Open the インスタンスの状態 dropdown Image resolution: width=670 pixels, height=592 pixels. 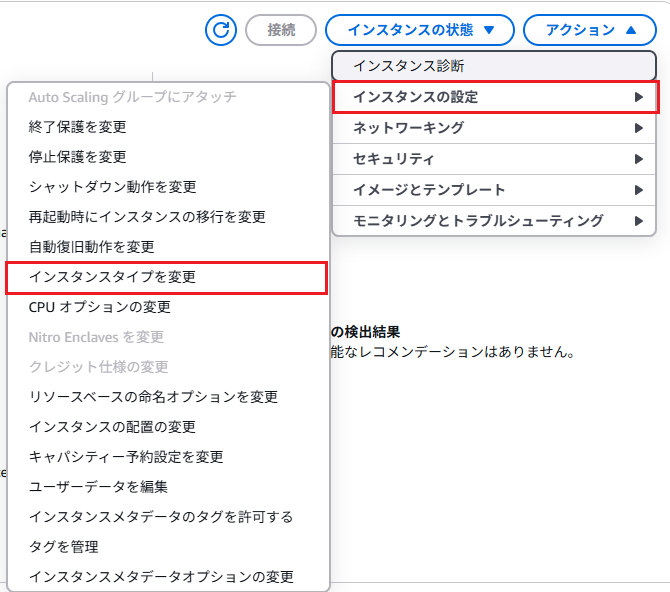click(420, 30)
